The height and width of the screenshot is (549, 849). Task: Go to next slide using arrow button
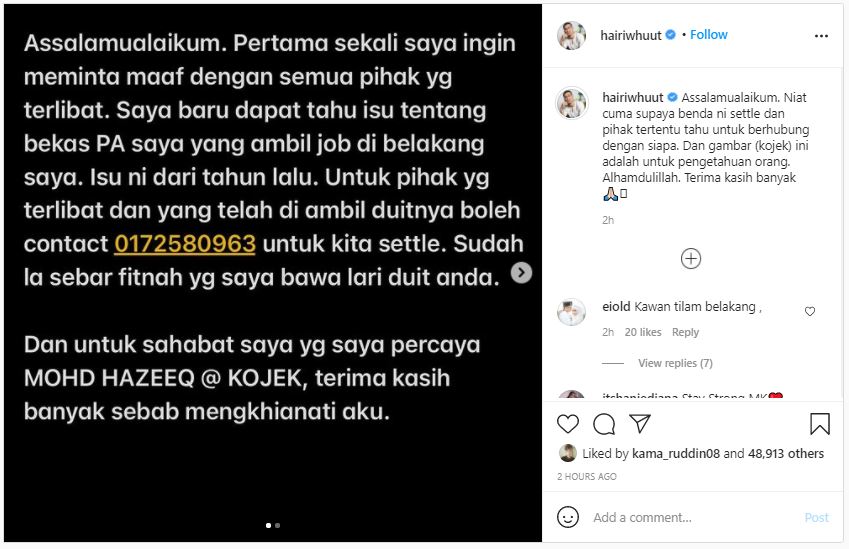tap(521, 273)
